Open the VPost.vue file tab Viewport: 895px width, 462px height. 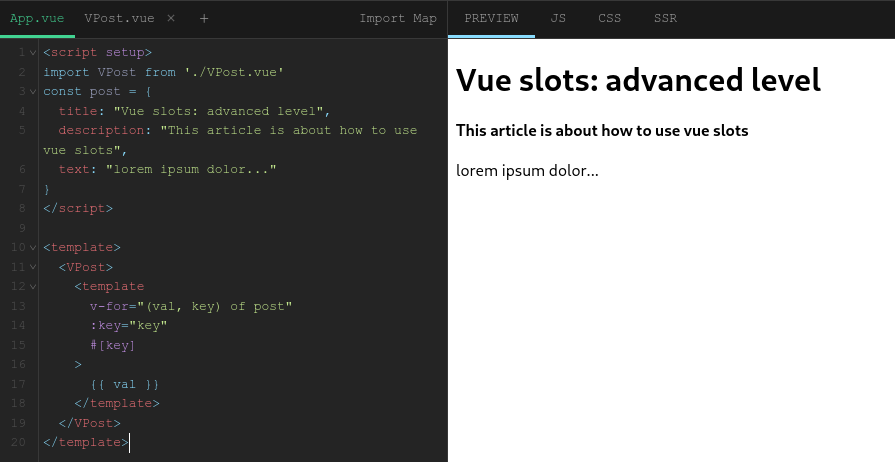click(119, 18)
